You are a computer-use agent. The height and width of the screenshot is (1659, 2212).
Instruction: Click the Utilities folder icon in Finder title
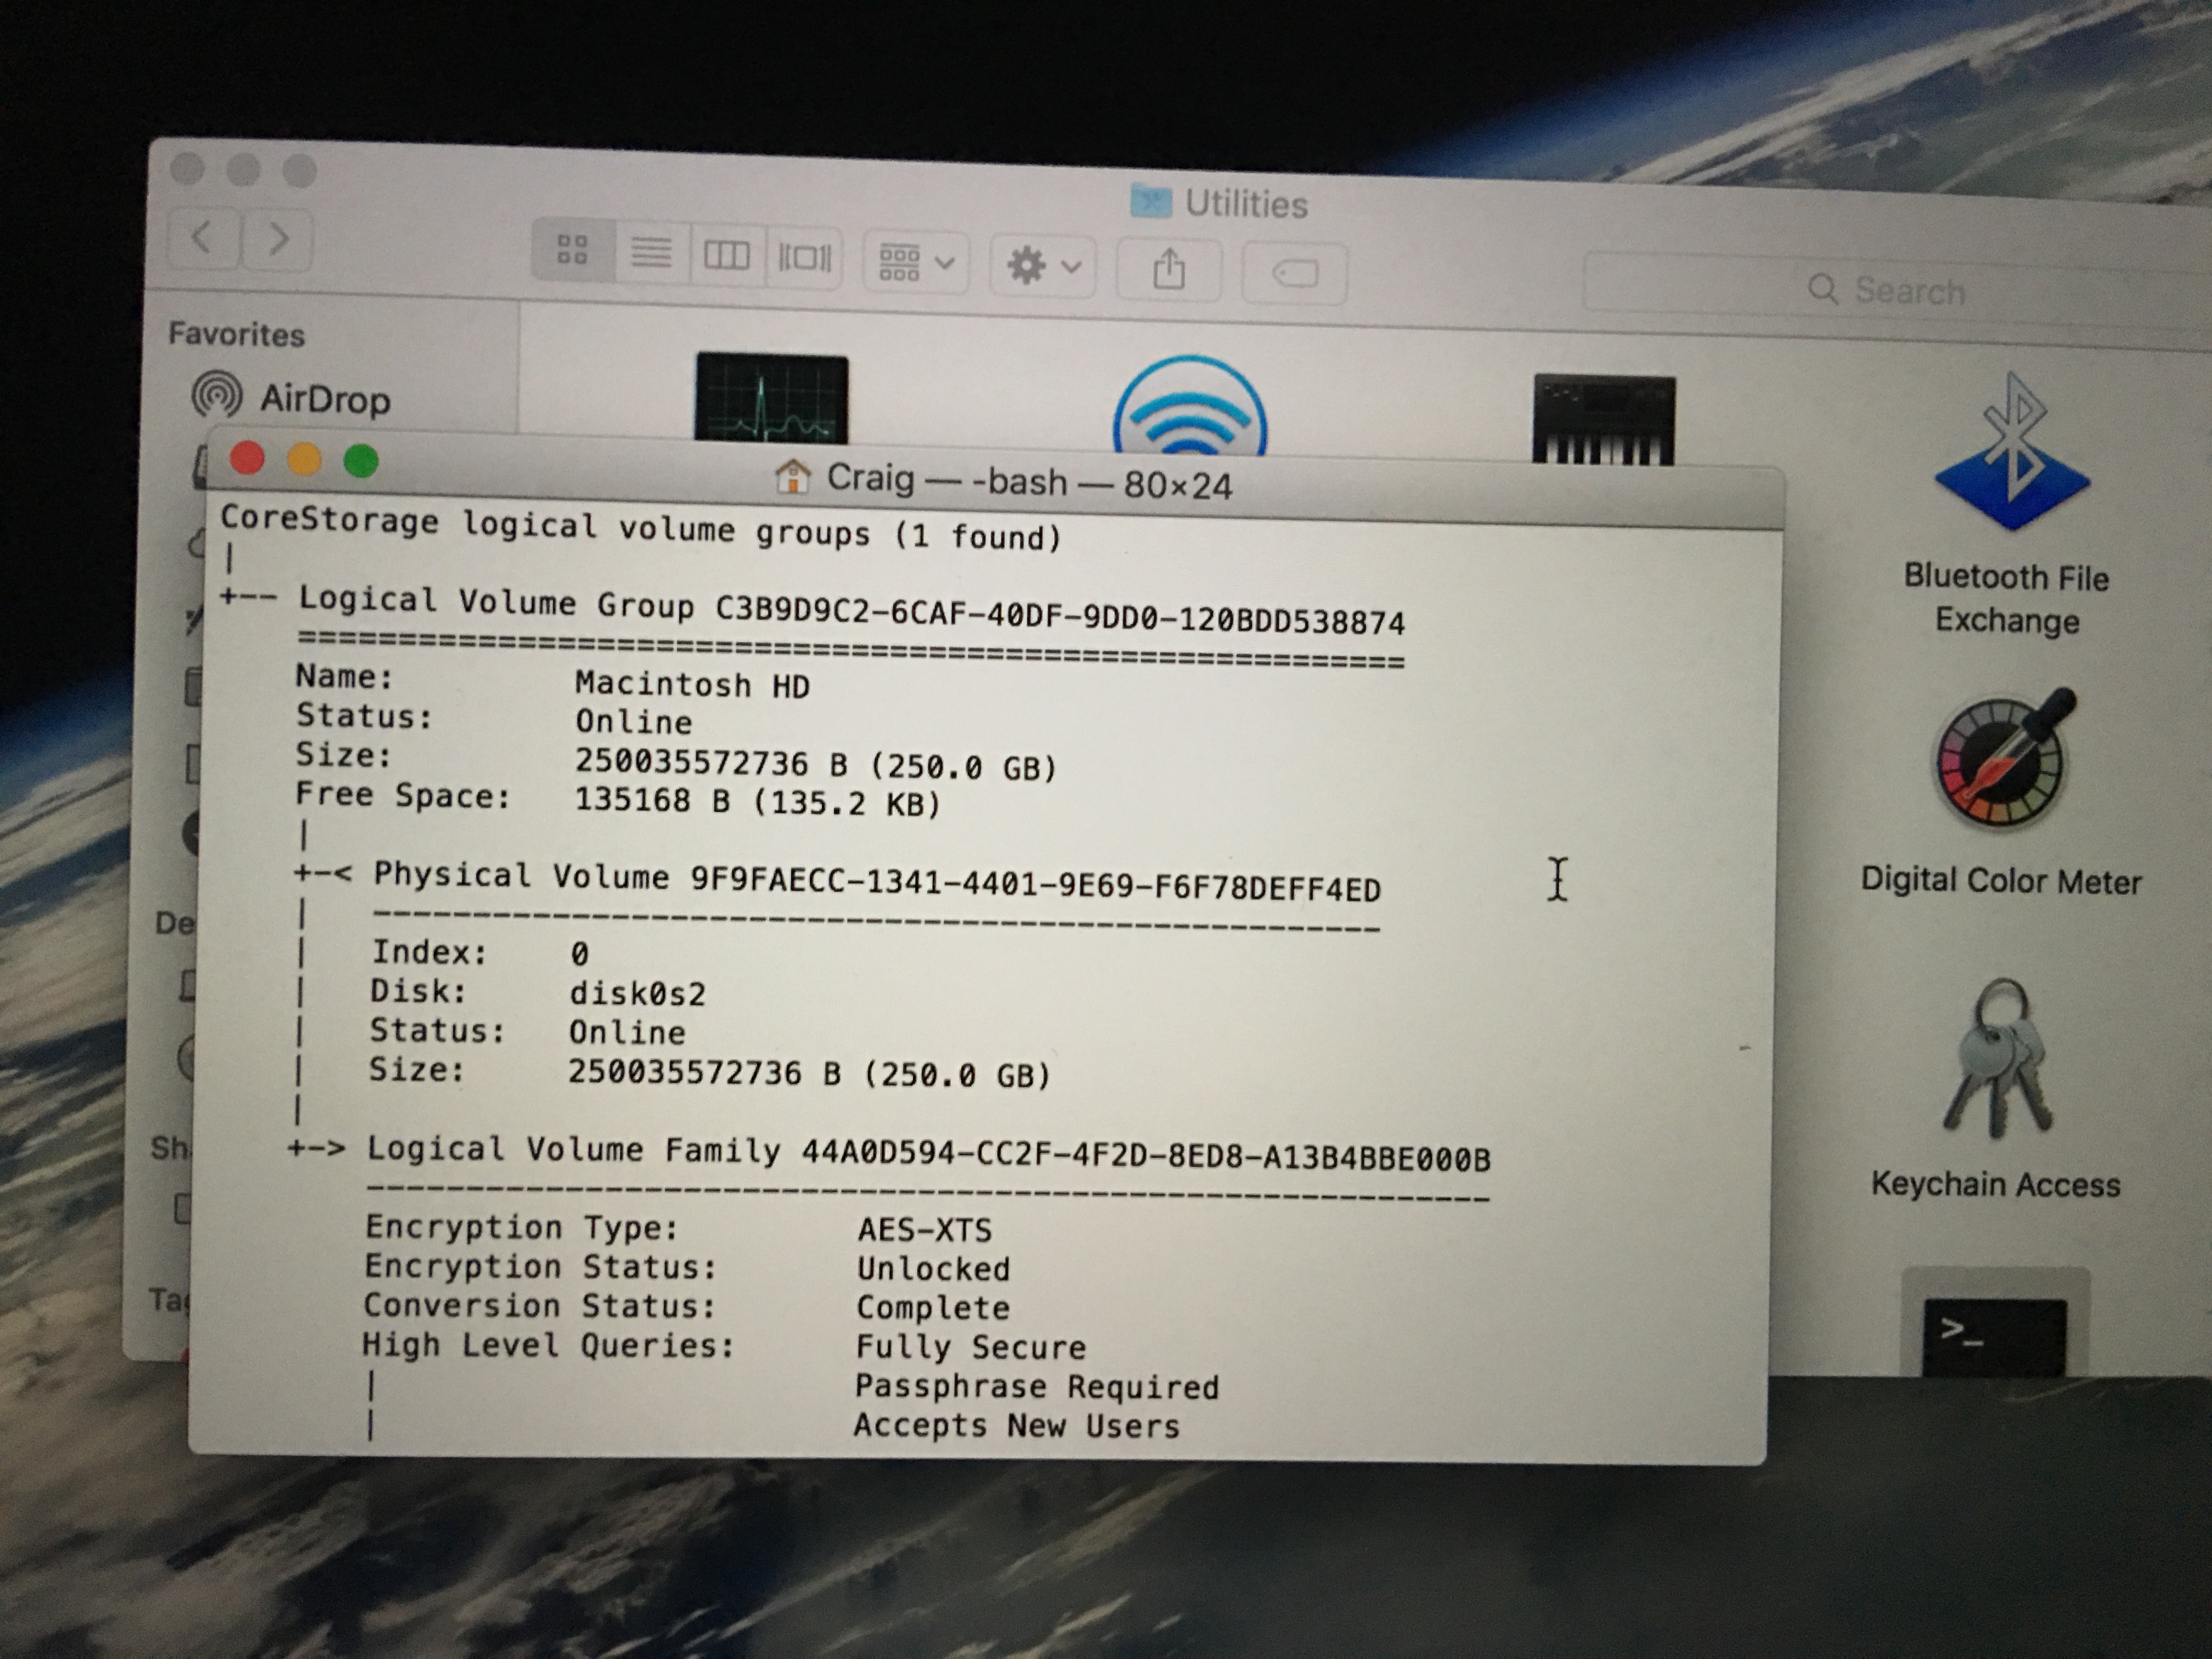(x=1150, y=201)
